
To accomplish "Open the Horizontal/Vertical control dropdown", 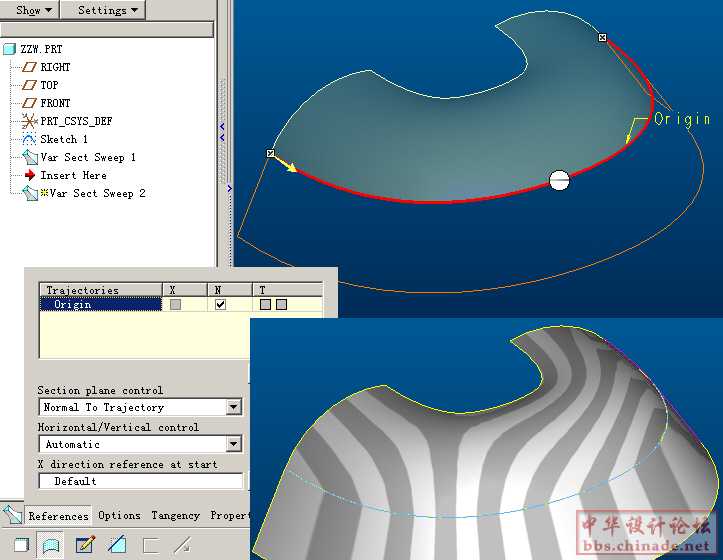I will tap(233, 444).
